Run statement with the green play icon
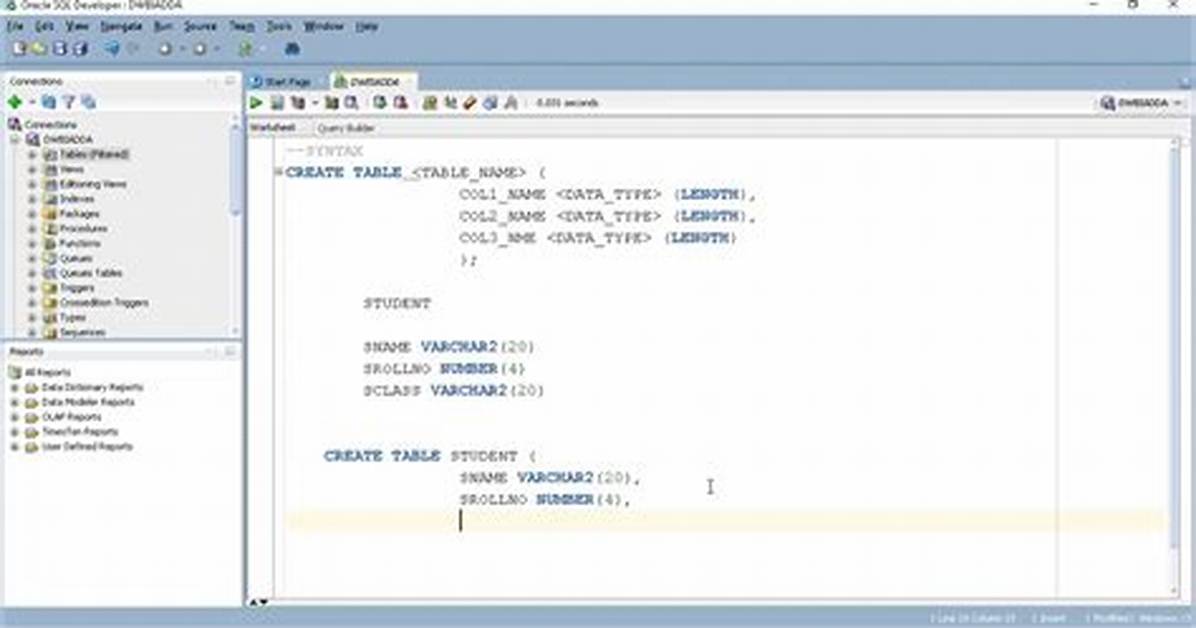Image resolution: width=1196 pixels, height=628 pixels. point(256,103)
